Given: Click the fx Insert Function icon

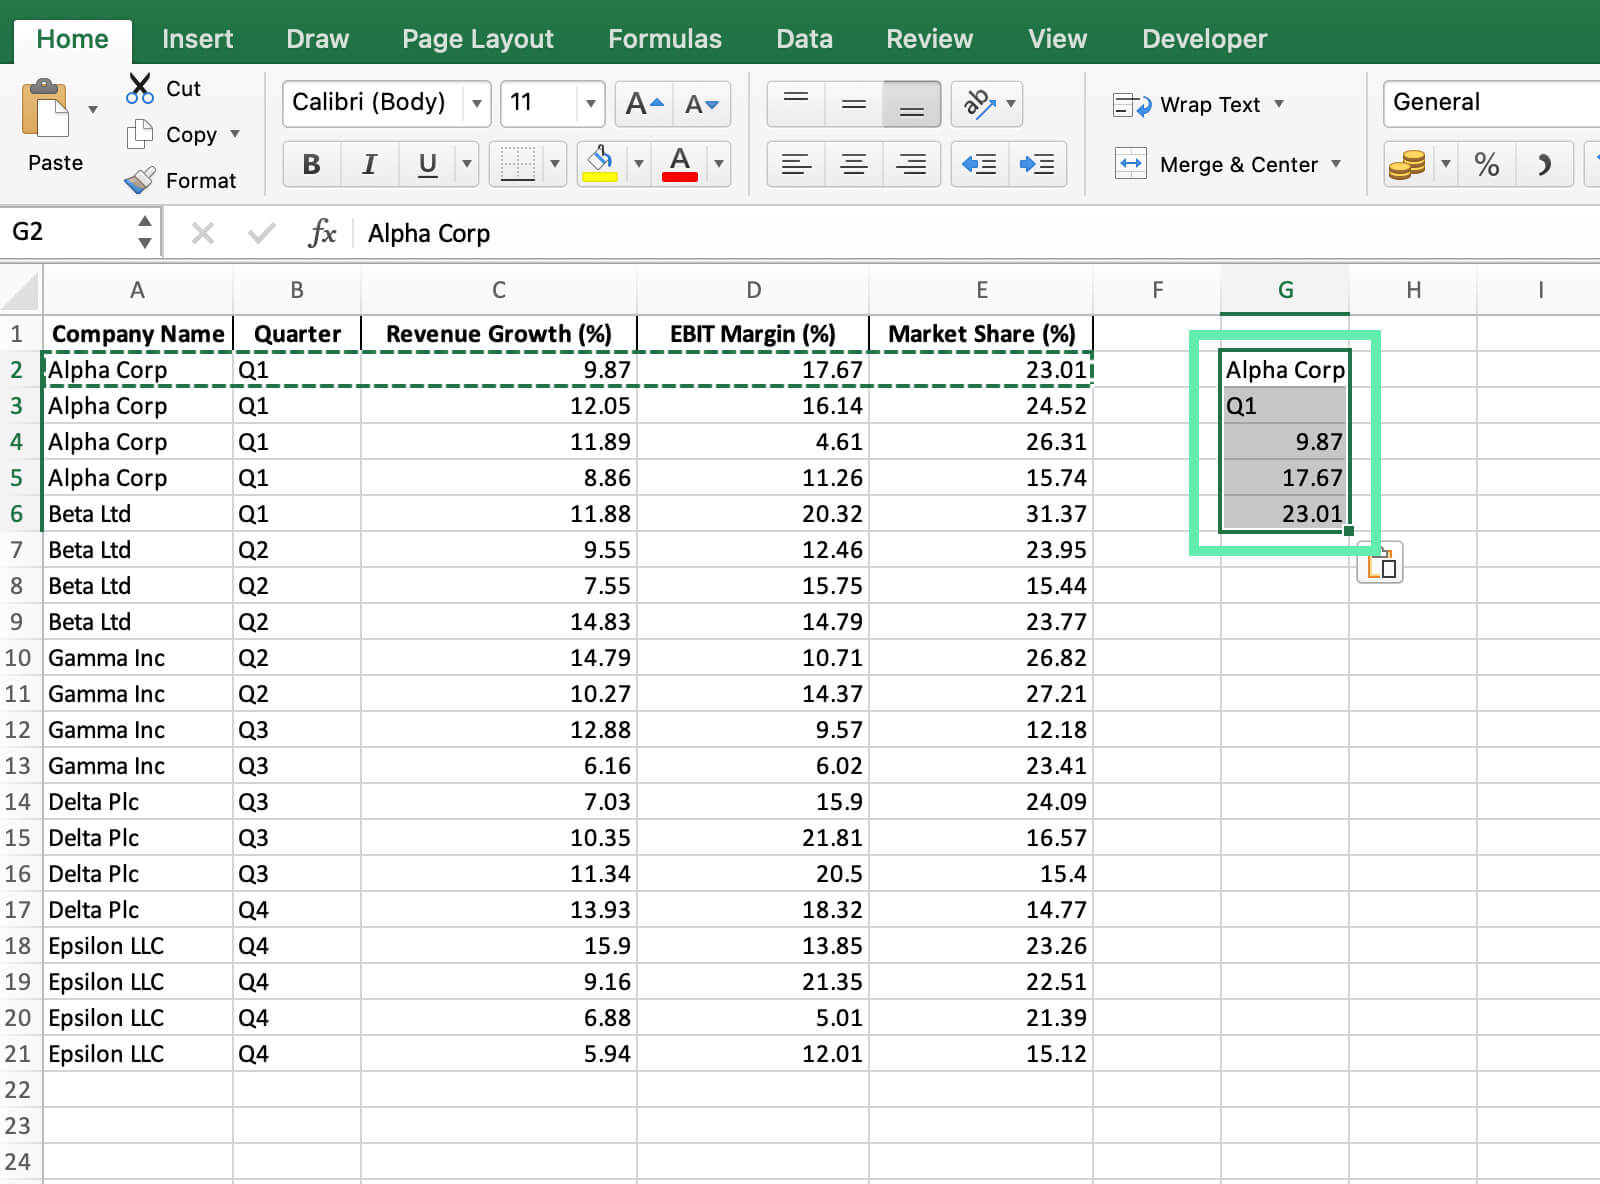Looking at the screenshot, I should (322, 233).
